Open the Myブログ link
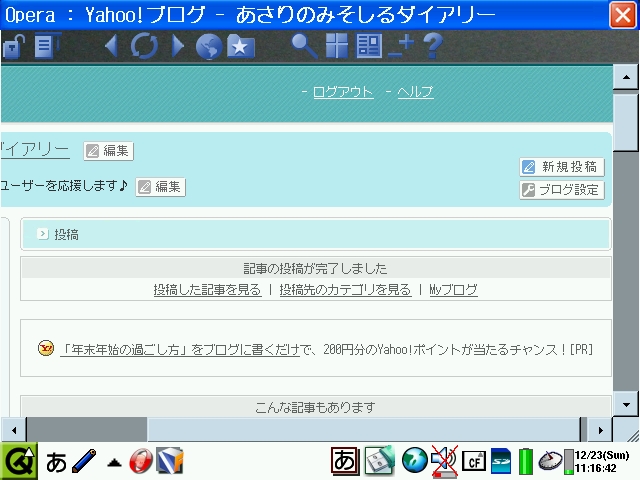Screen dimensions: 640x480 click(453, 290)
